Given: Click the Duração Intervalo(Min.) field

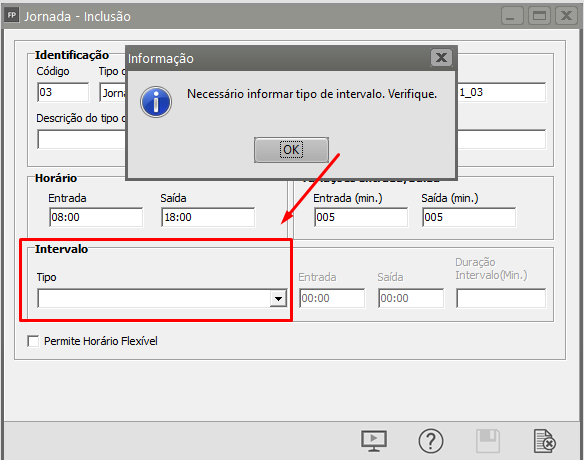Looking at the screenshot, I should click(501, 298).
